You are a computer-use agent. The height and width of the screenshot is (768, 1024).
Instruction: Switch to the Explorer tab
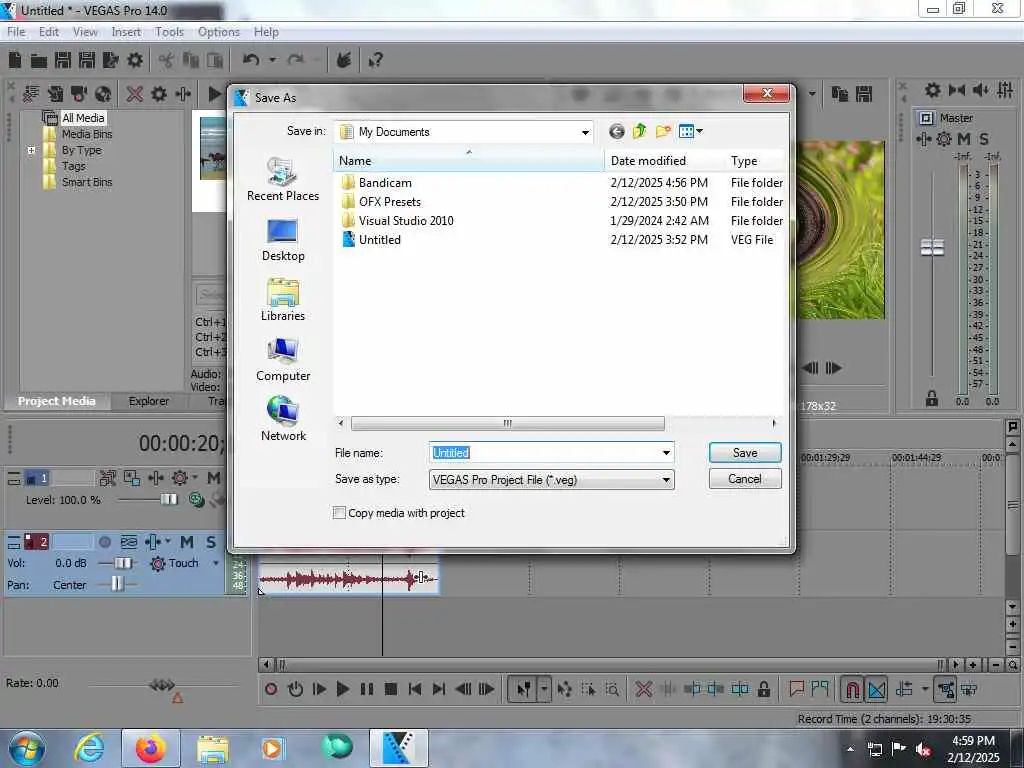[x=148, y=401]
